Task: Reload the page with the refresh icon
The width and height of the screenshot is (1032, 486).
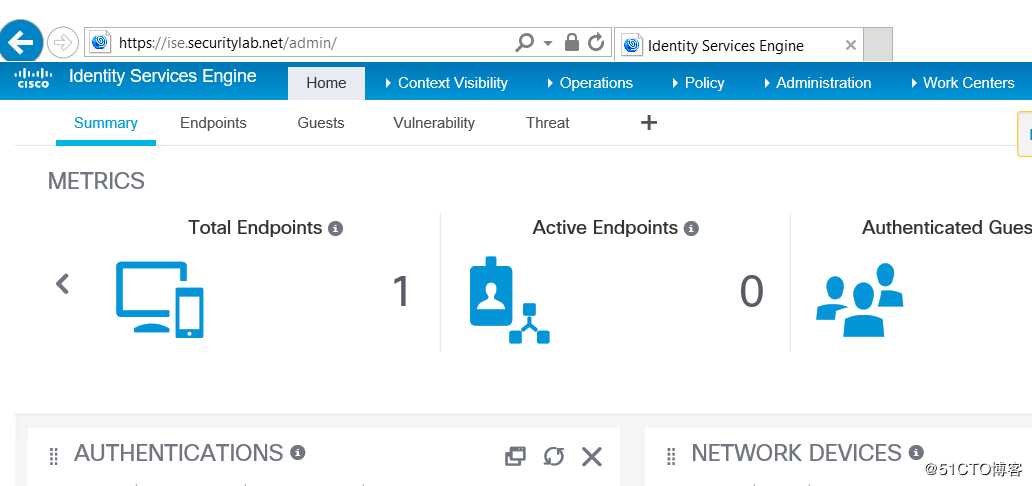Action: click(x=596, y=43)
